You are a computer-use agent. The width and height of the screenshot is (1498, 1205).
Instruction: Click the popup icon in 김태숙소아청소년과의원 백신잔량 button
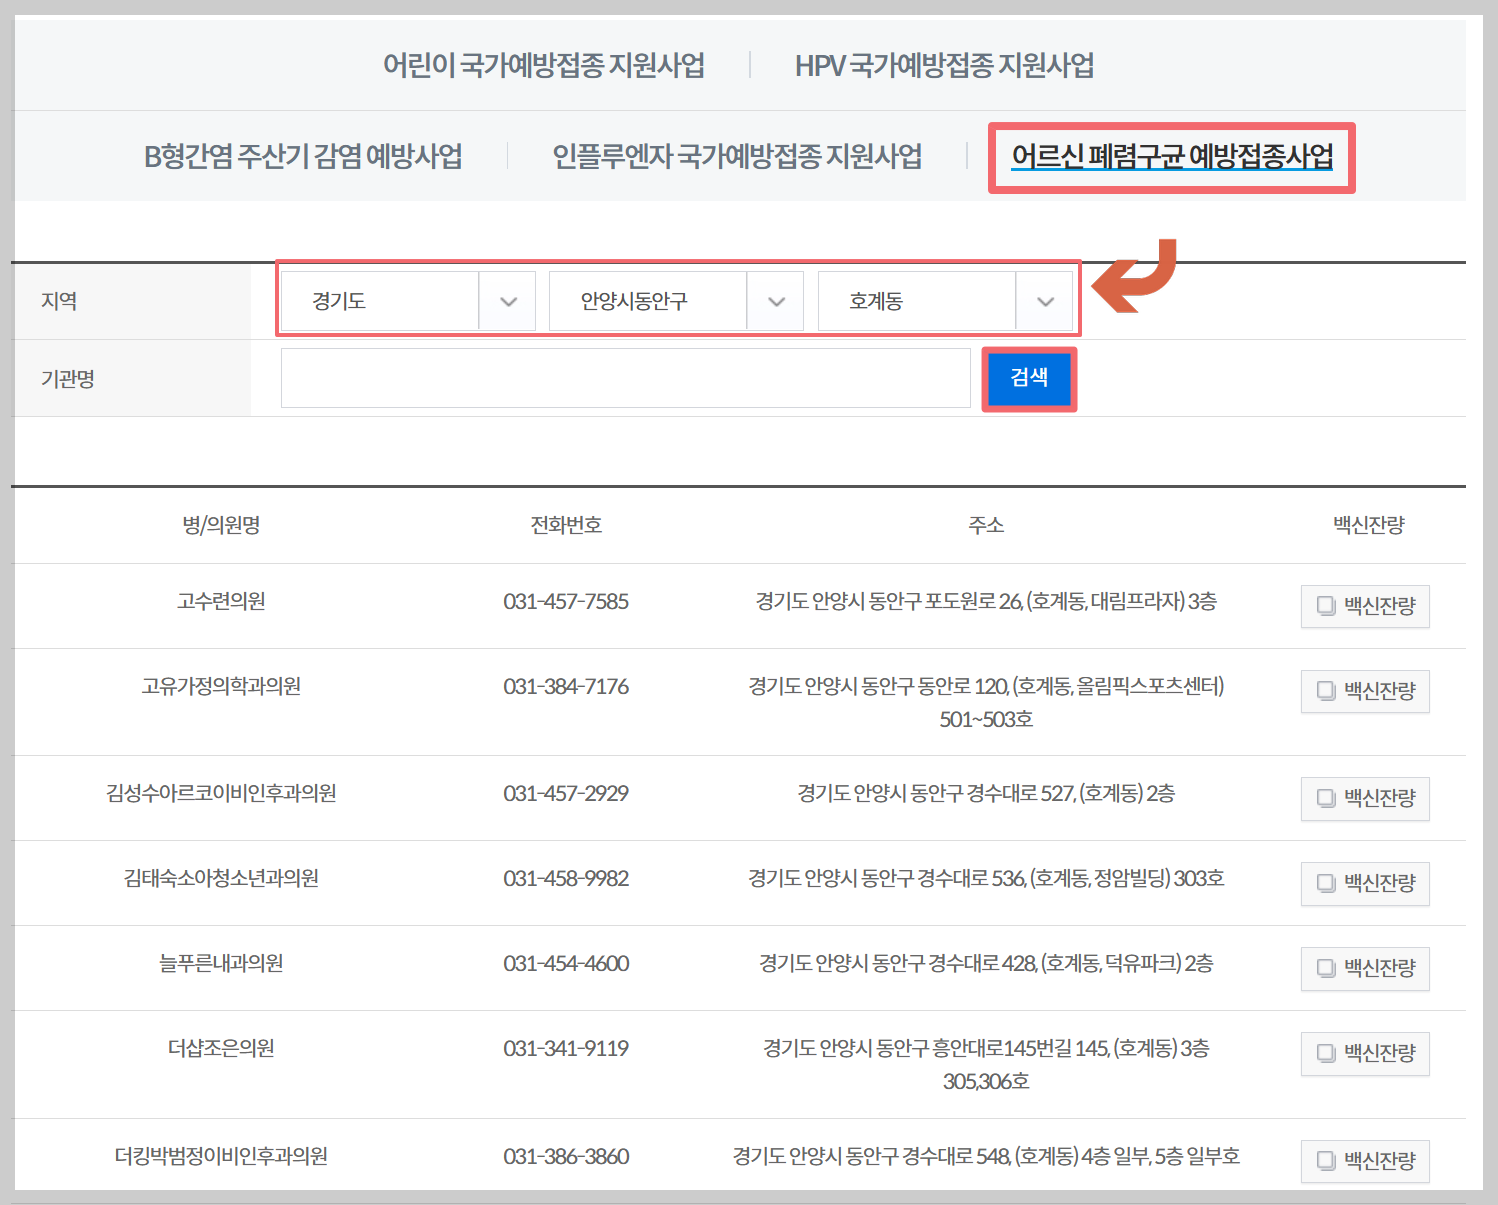pos(1326,883)
